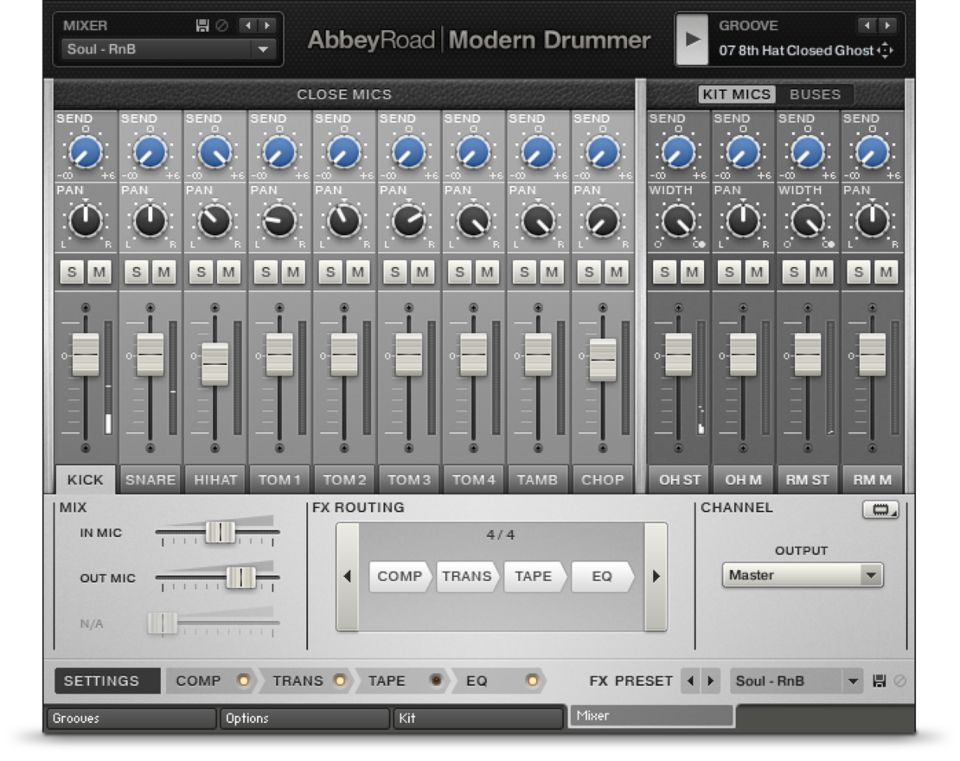Click the FX routing left arrow

(x=347, y=576)
